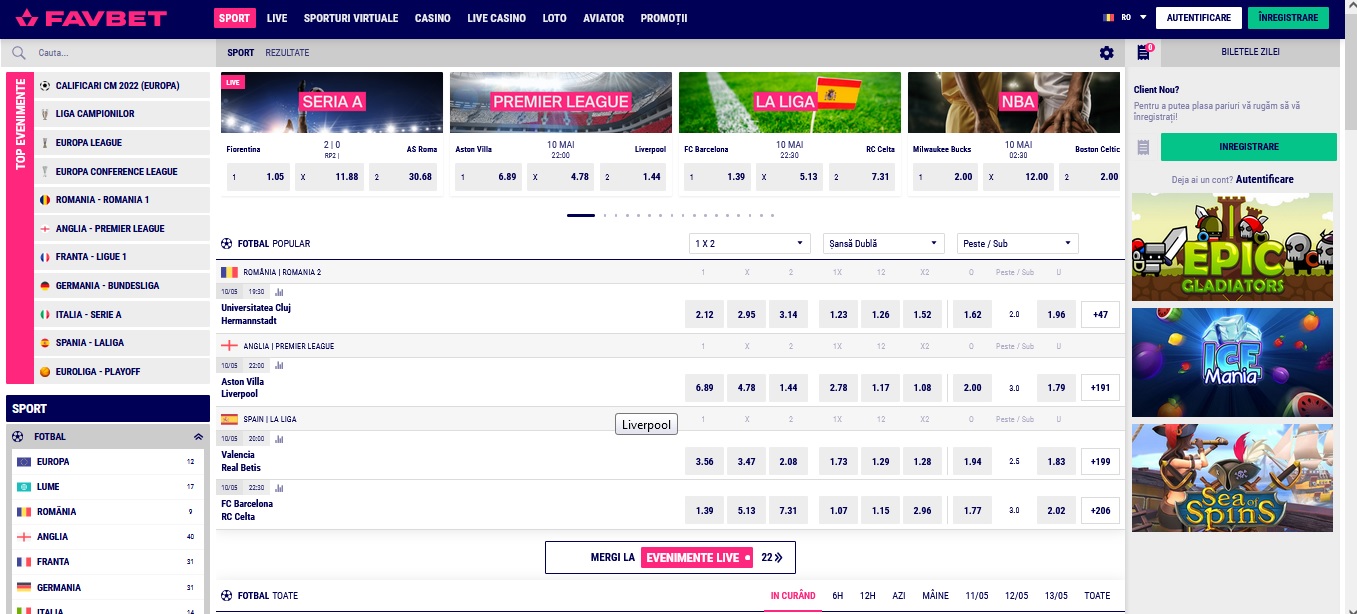Click trophy icon beside Liga Campionilor
Viewport: 1357px width, 614px height.
tap(44, 114)
